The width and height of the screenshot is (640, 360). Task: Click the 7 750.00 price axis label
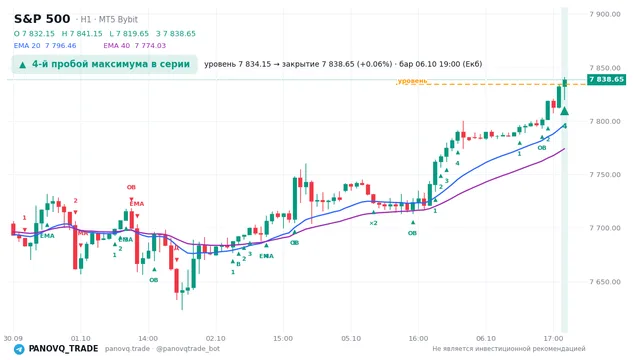605,175
